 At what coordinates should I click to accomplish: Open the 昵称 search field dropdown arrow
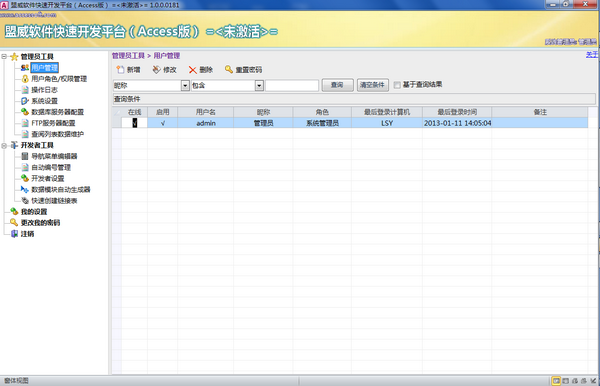point(185,85)
